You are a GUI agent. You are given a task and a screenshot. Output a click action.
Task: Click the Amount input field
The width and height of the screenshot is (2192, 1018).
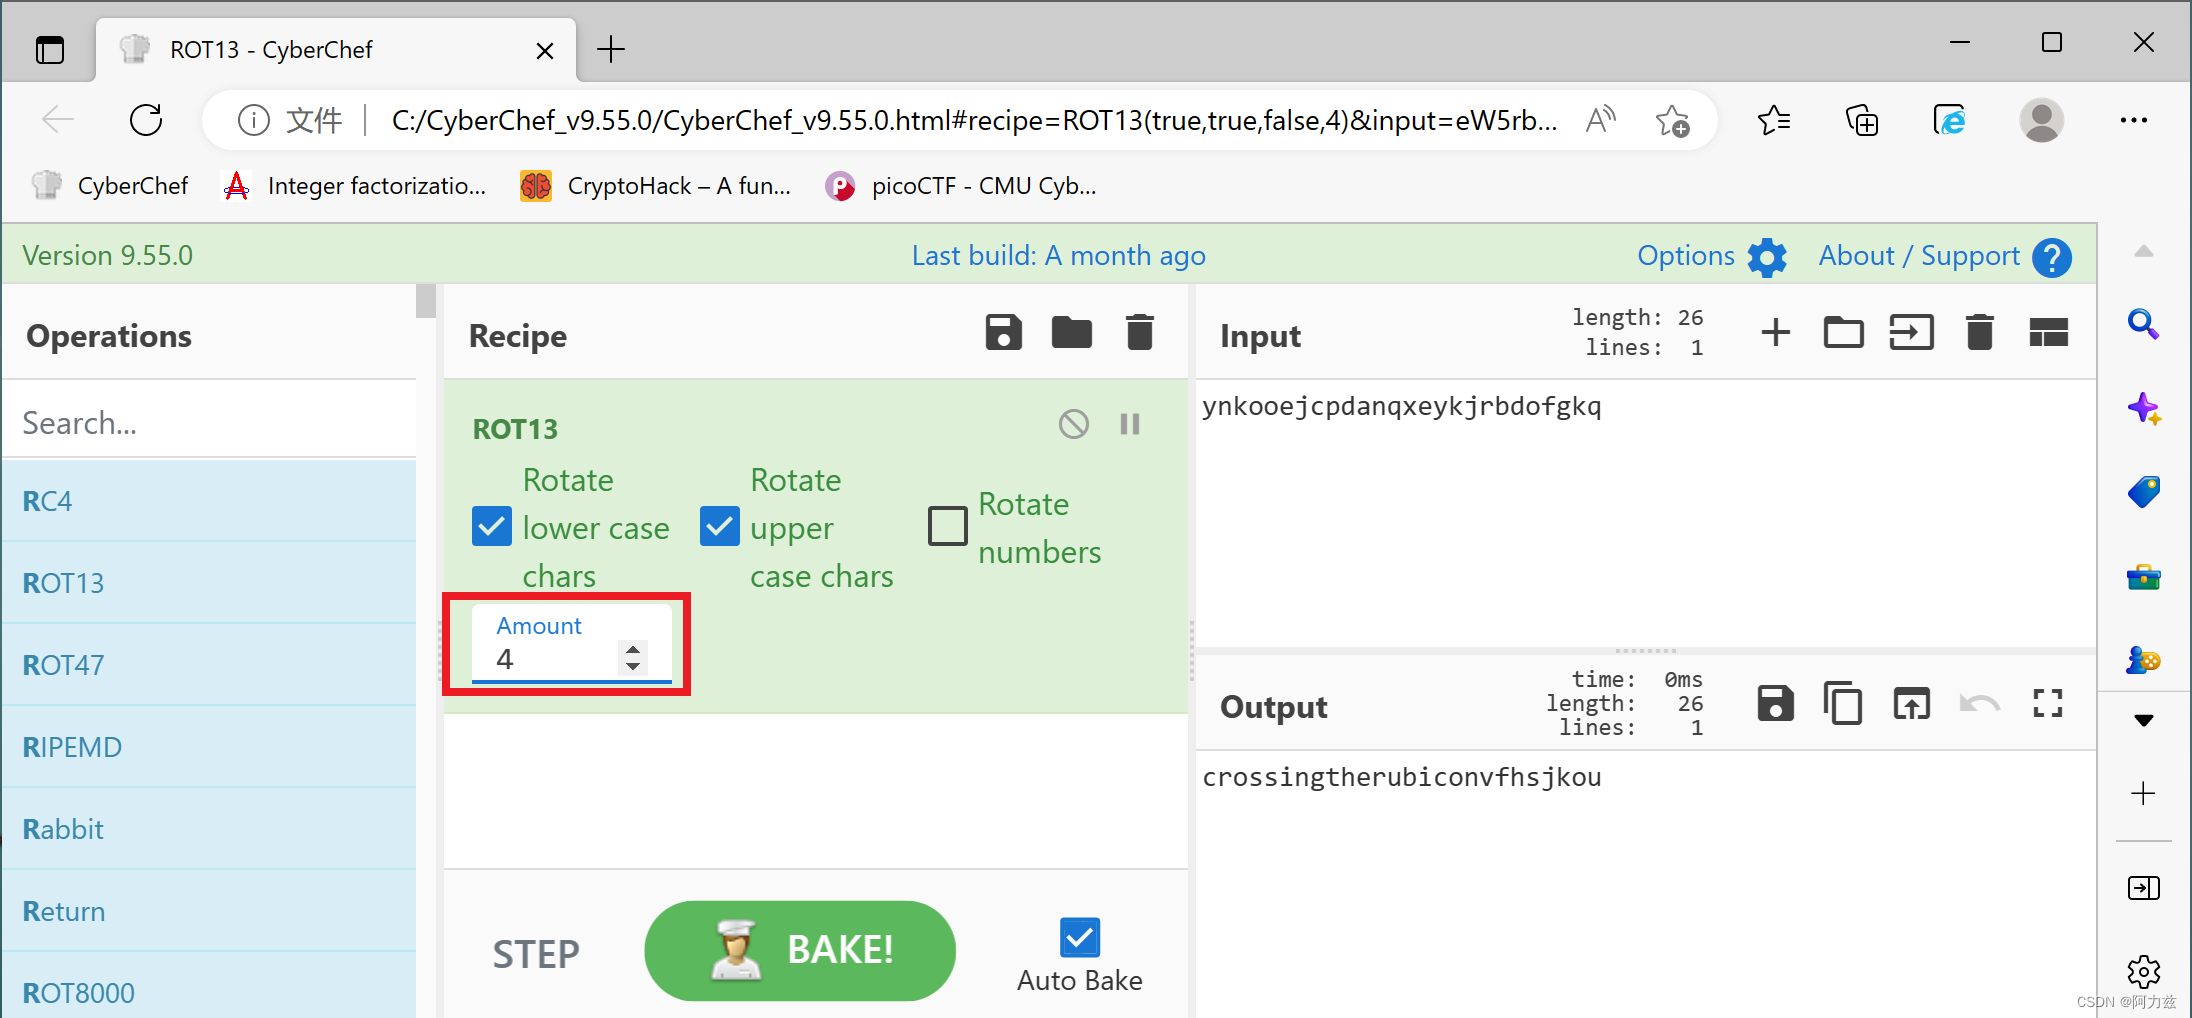point(571,645)
